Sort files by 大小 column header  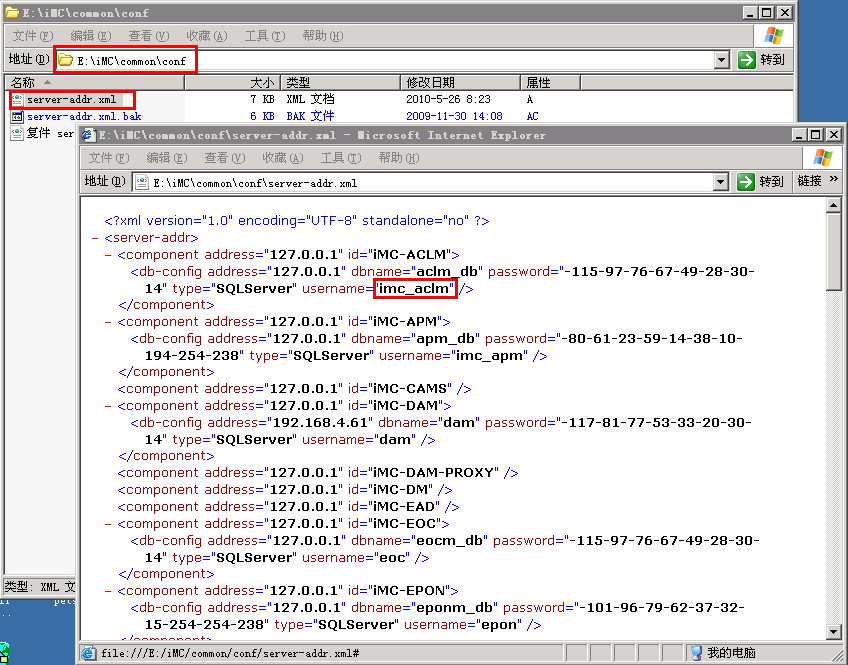click(233, 83)
